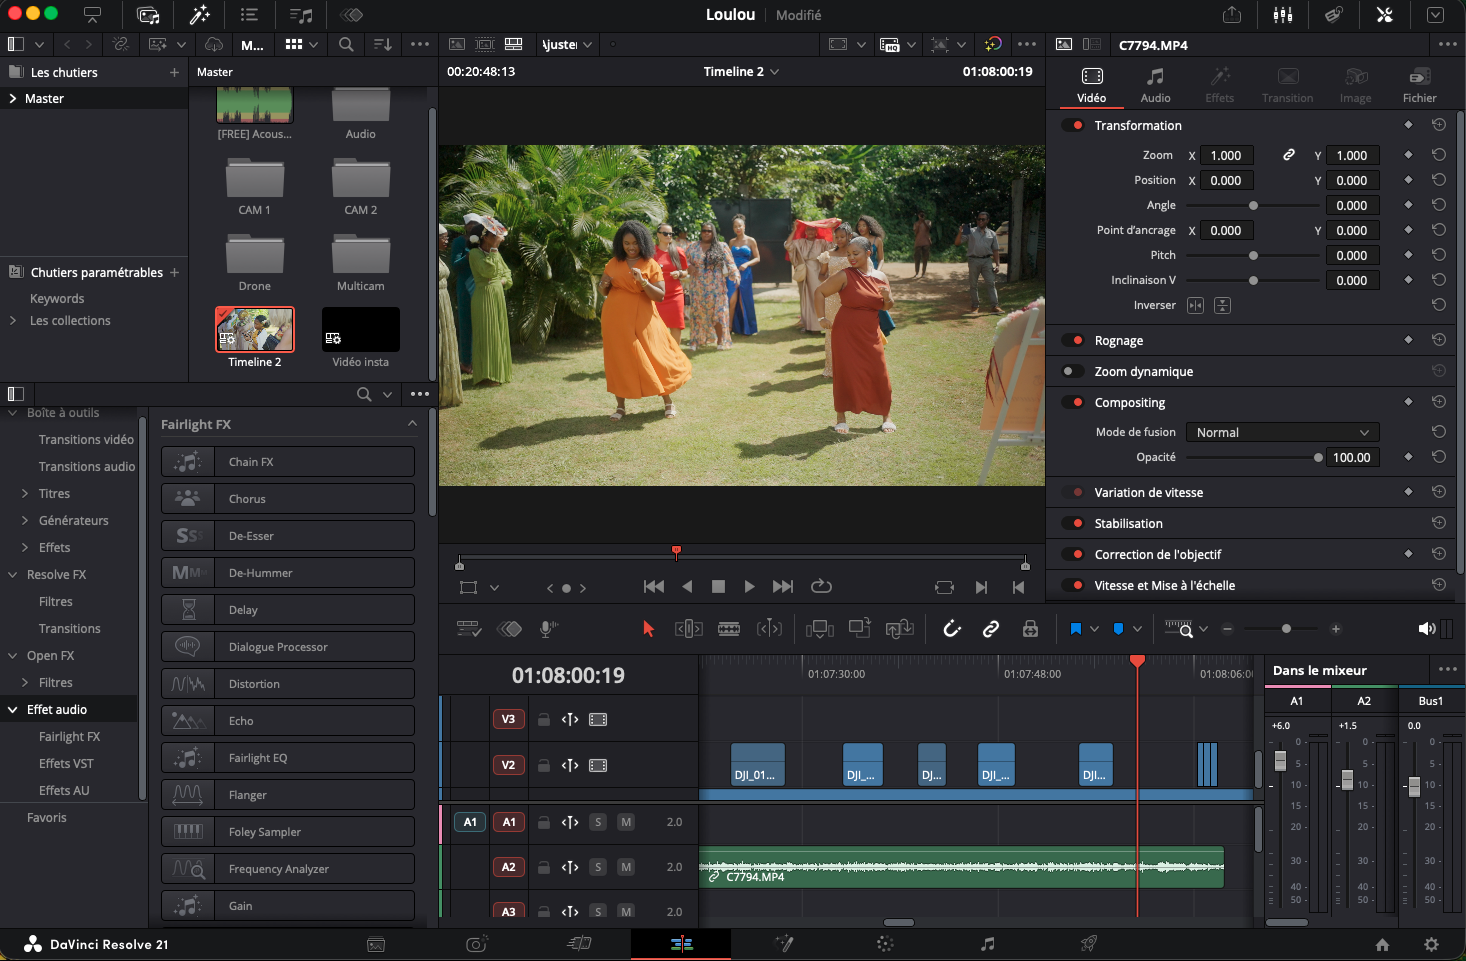Select the Vidéo inspector tab
Image resolution: width=1466 pixels, height=961 pixels.
(x=1091, y=86)
